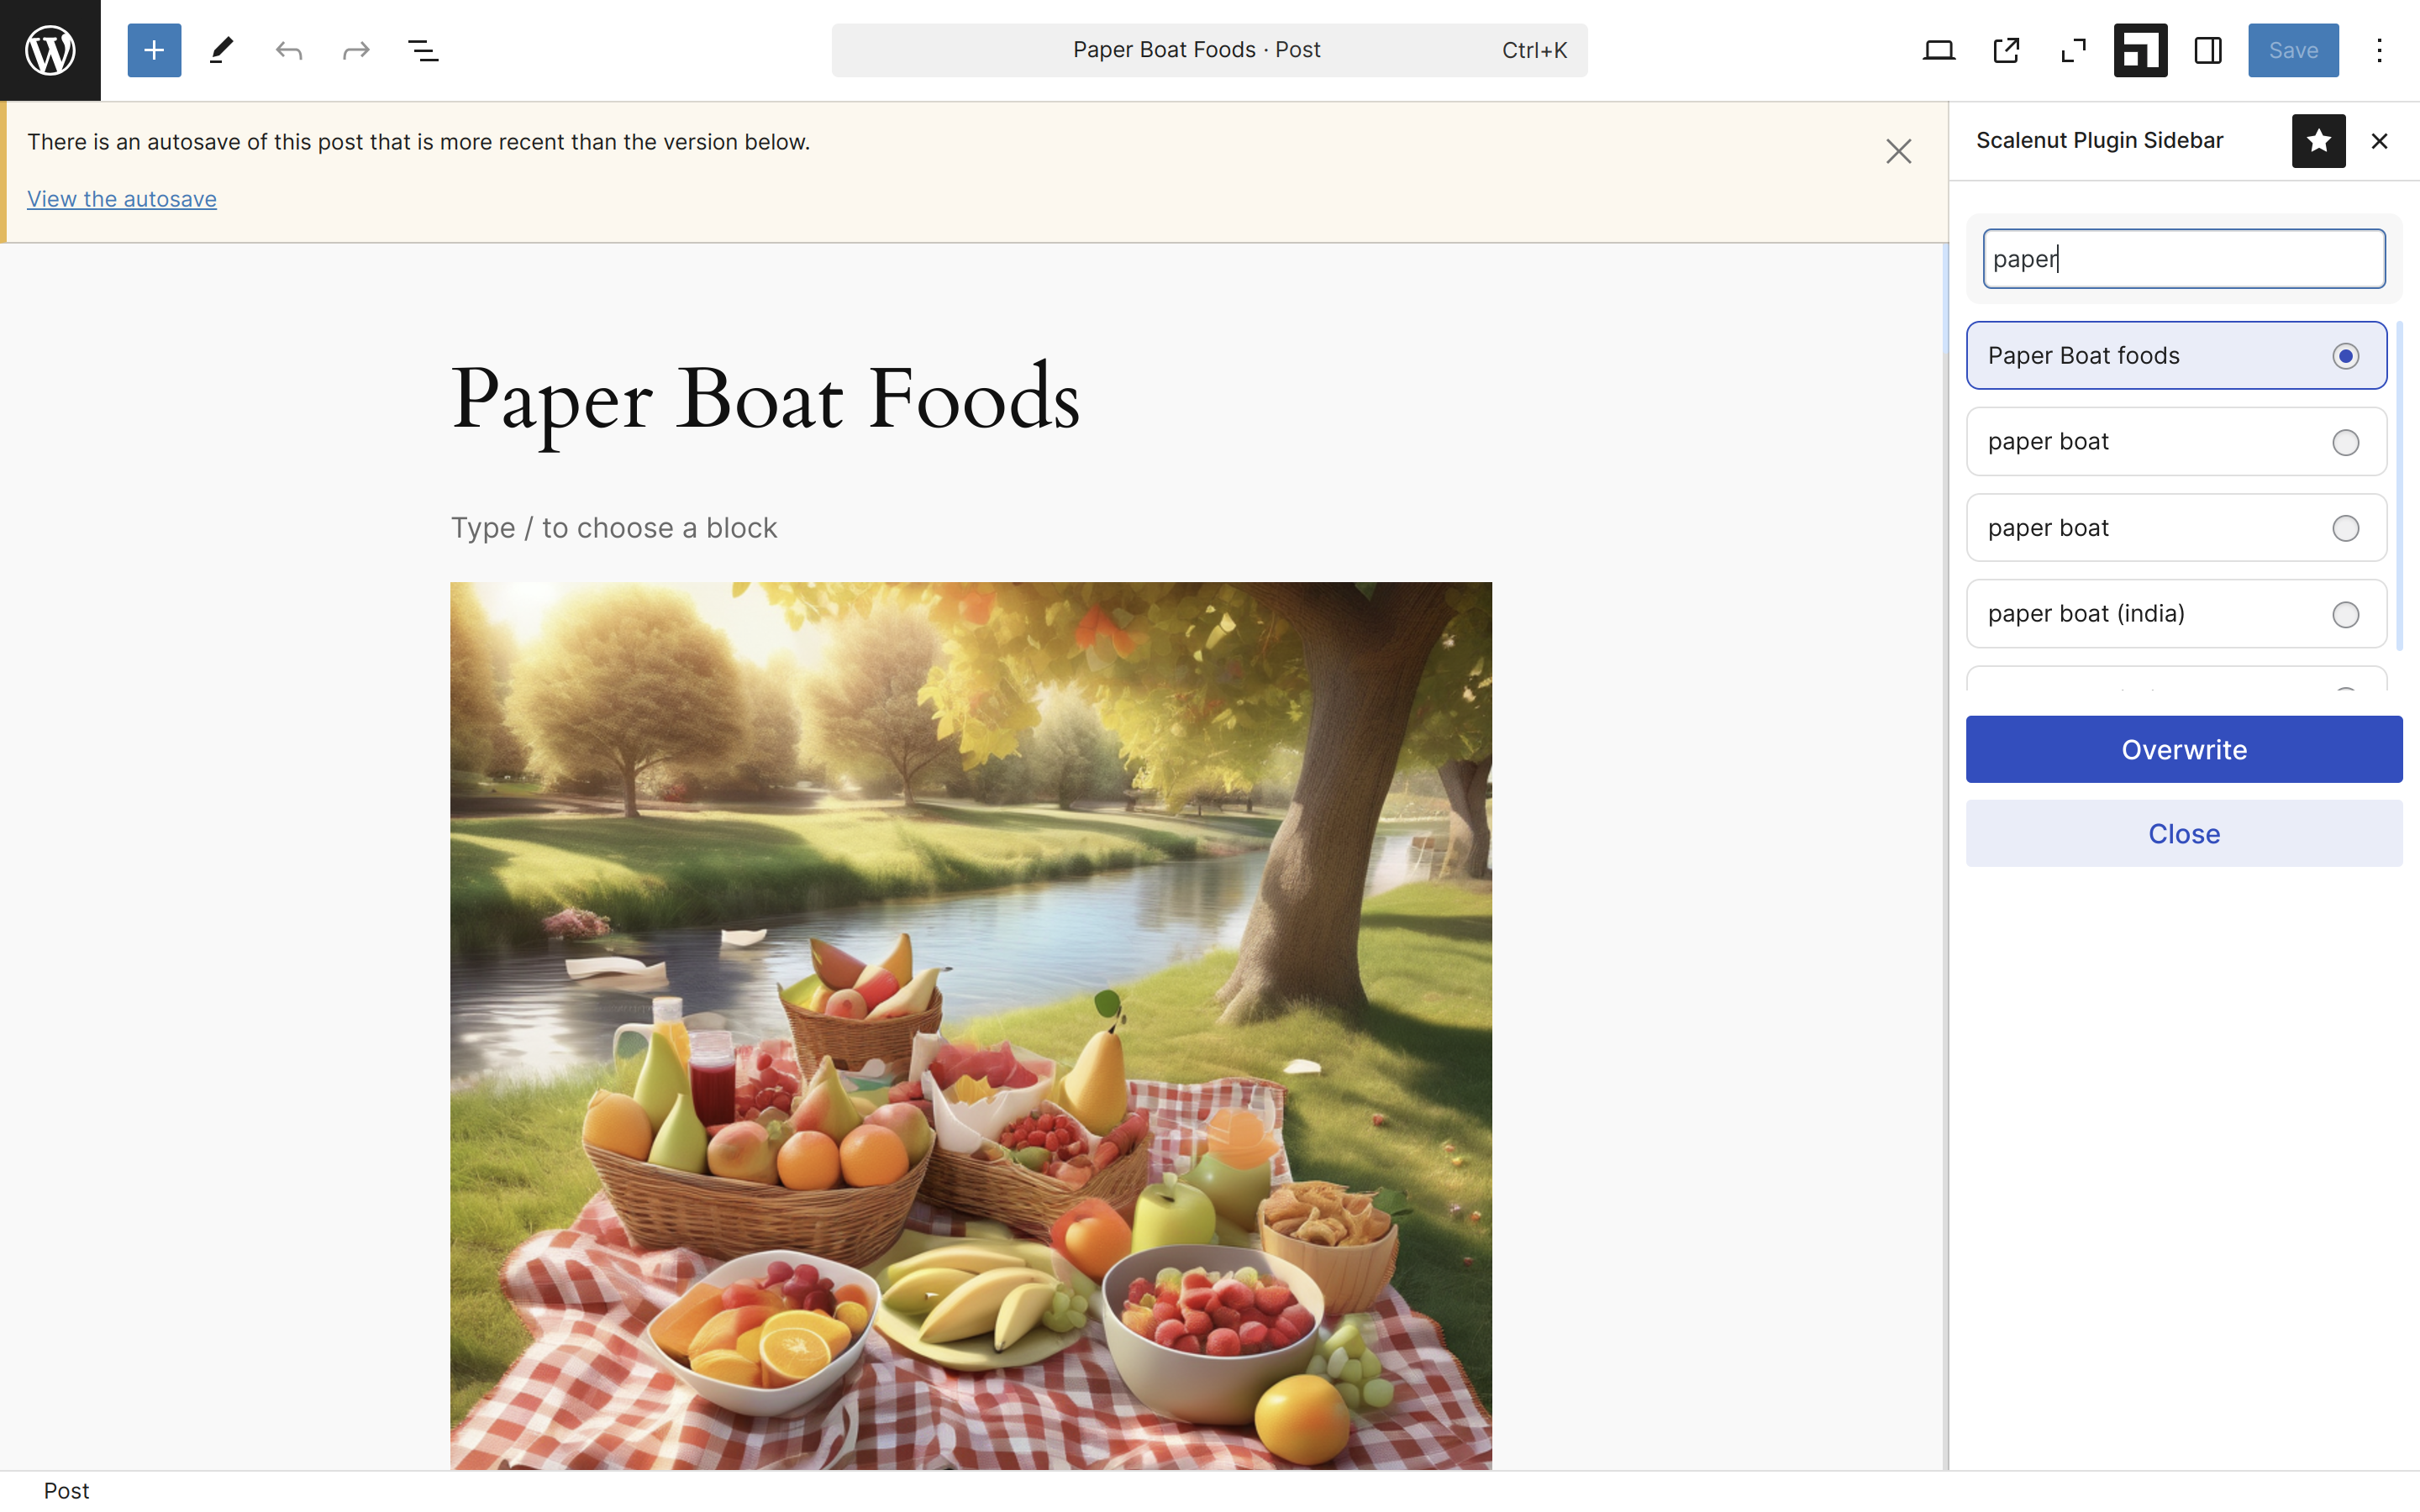
Task: Open the Document Overview list view
Action: [423, 50]
